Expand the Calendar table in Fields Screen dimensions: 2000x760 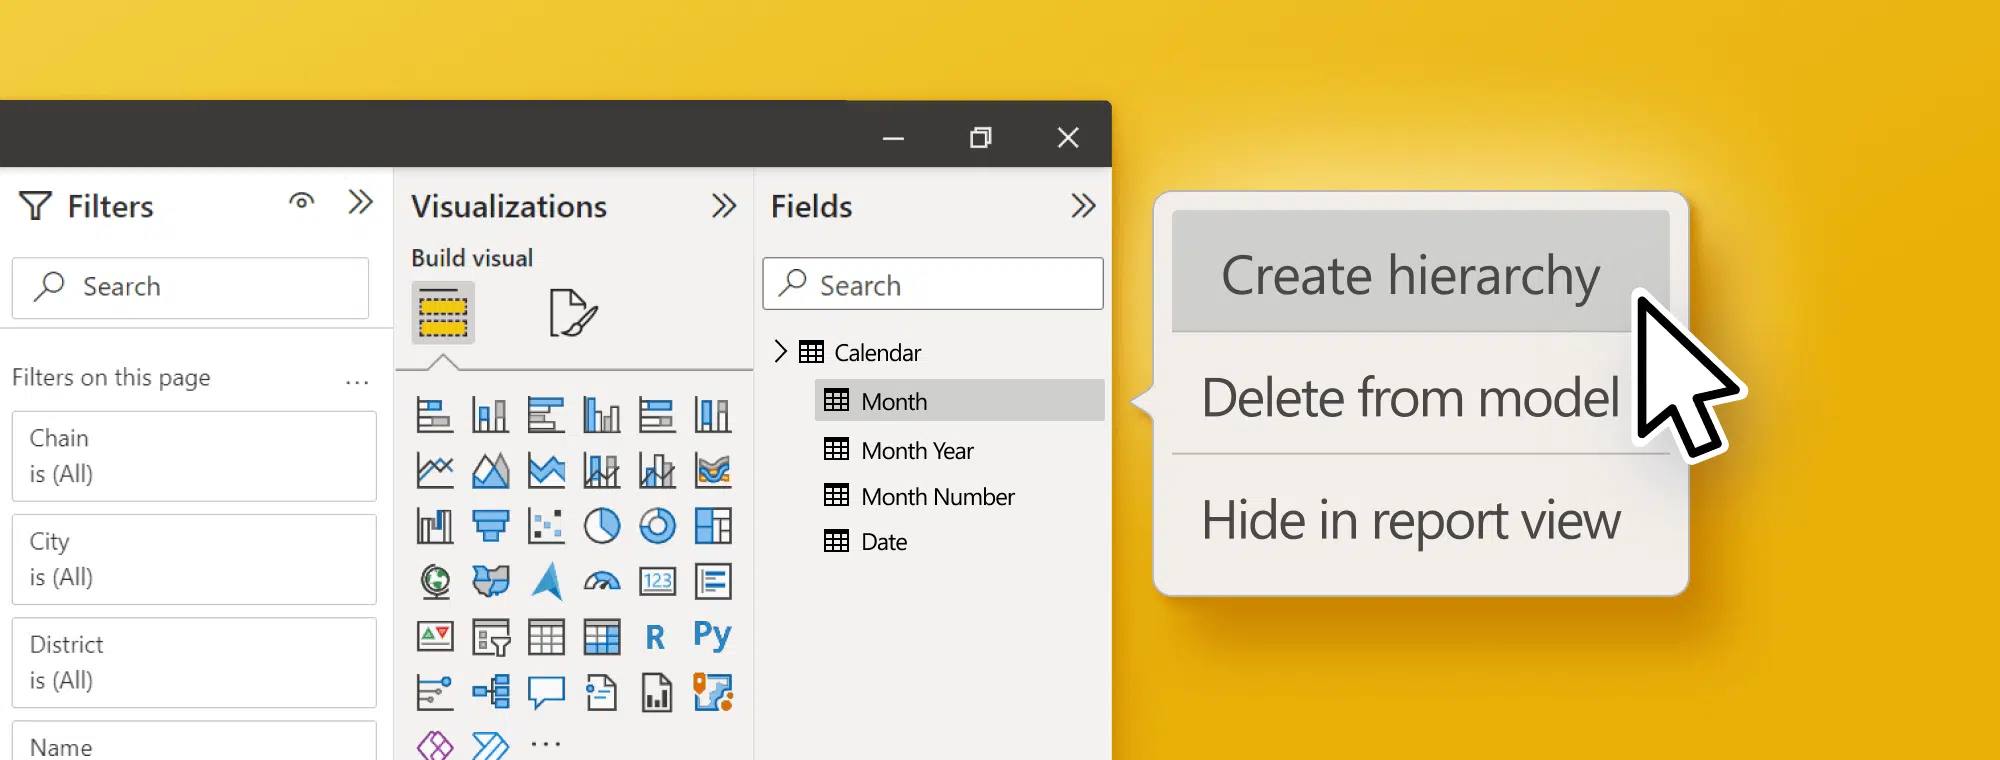pos(781,352)
